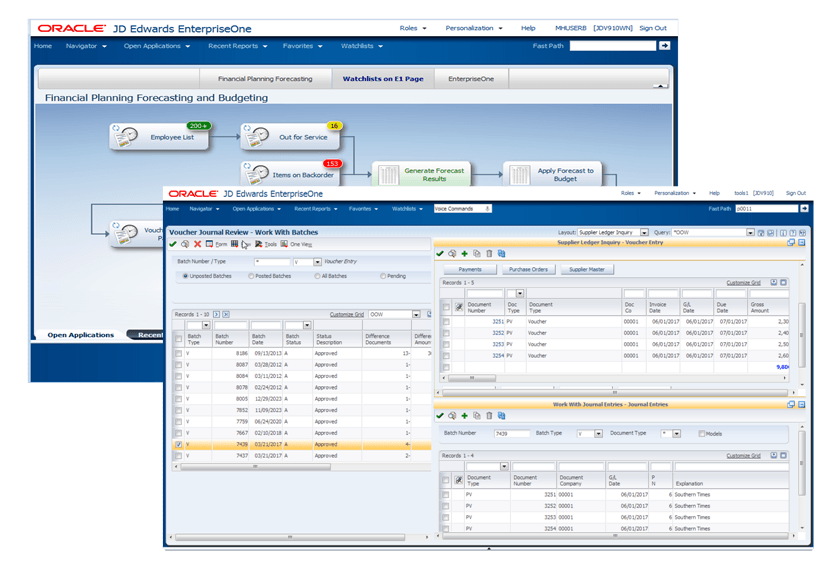Click green checkmark in Journal Entries toolbar

pyautogui.click(x=440, y=416)
